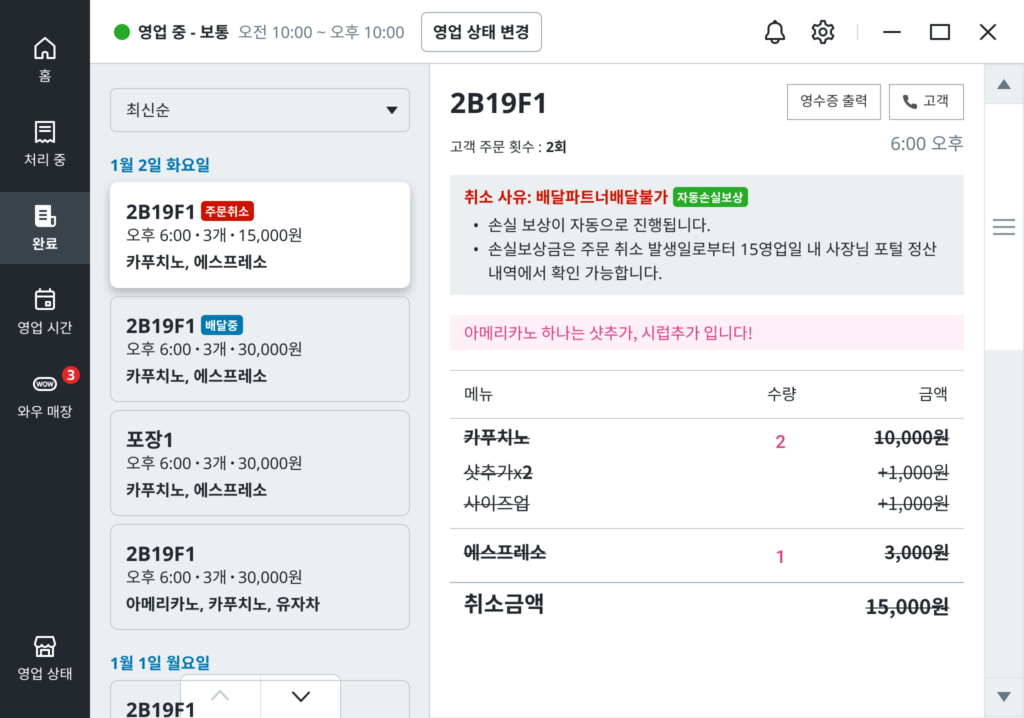
Task: Open the 처리 중 orders section
Action: [45, 143]
